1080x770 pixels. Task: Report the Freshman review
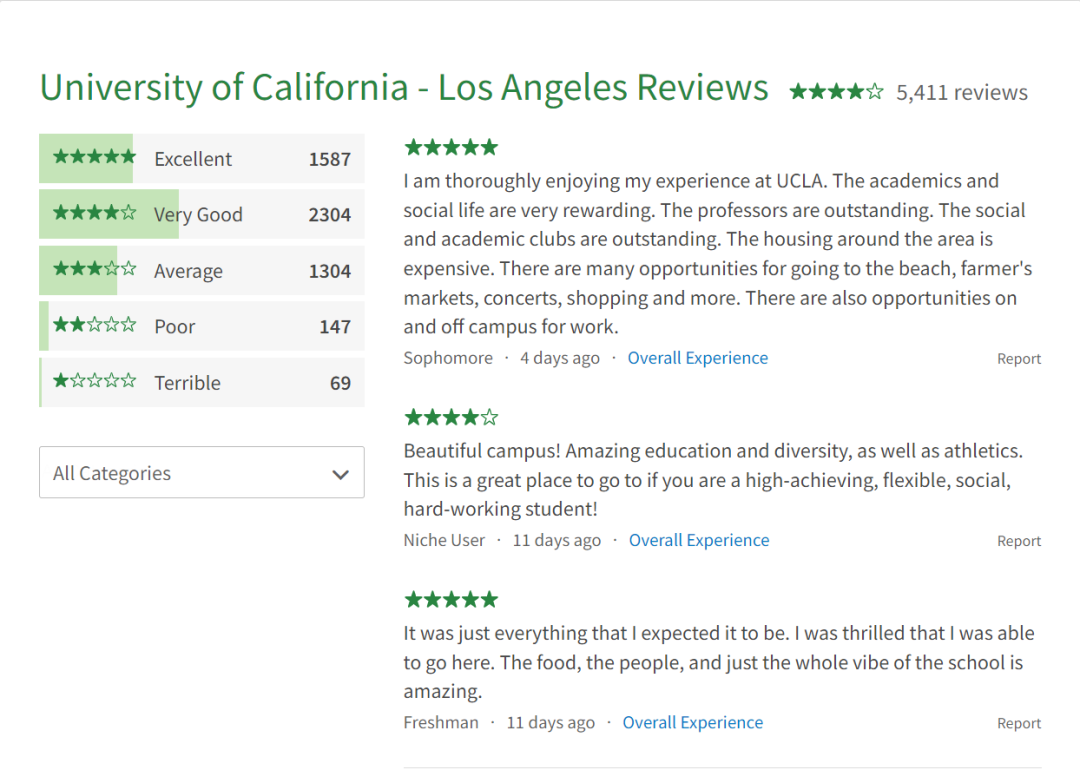(1018, 723)
